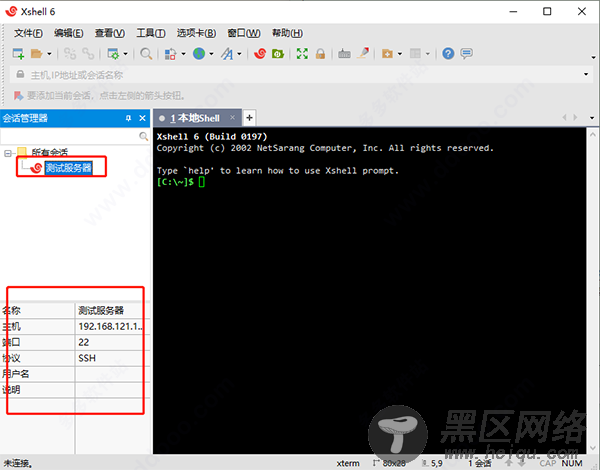Click the keyboard key-mapping toolbar icon
This screenshot has width=600, height=470.
(344, 54)
